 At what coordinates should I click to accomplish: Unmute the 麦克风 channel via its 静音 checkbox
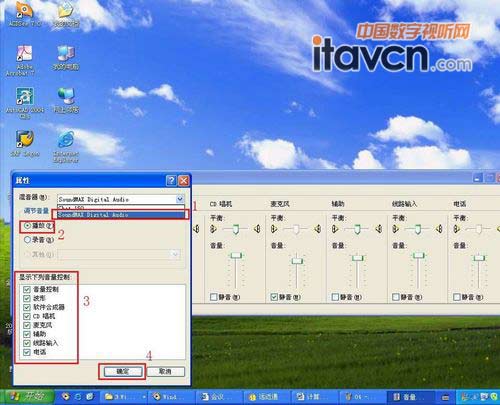(x=274, y=297)
